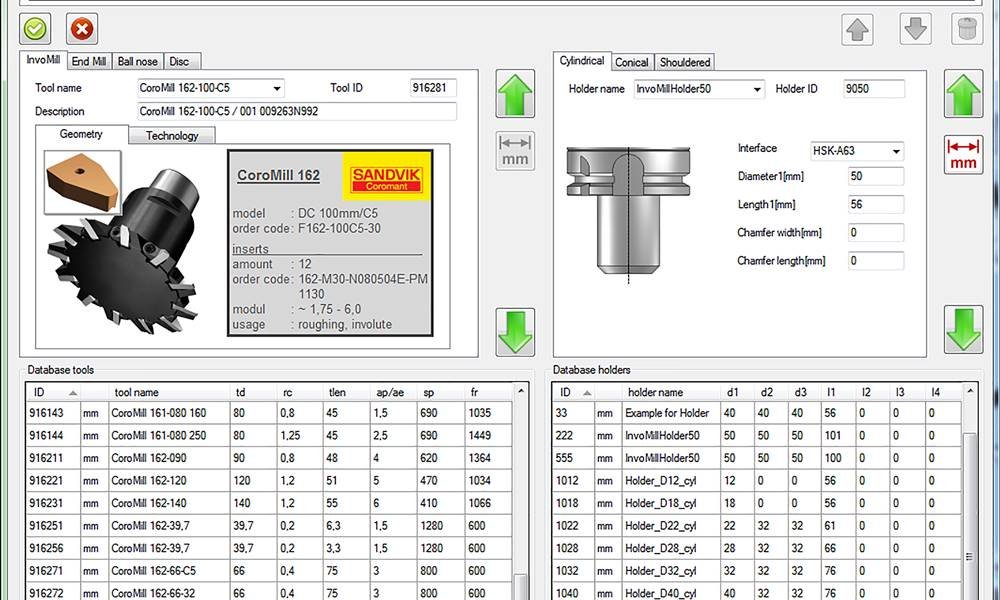Sort holders by d1 column header
Screen dimensions: 1000x600
(738, 393)
